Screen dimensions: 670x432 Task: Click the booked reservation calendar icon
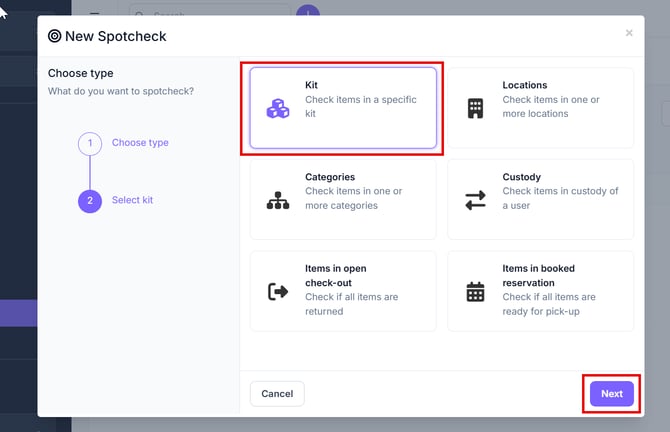(x=475, y=292)
